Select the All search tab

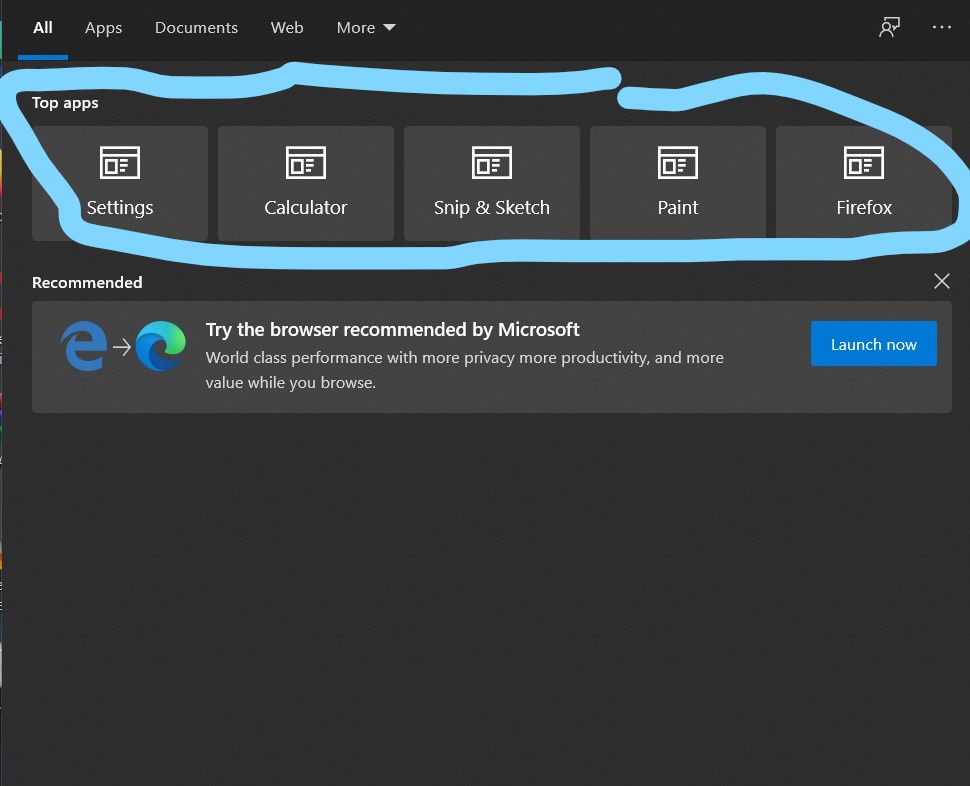[43, 28]
